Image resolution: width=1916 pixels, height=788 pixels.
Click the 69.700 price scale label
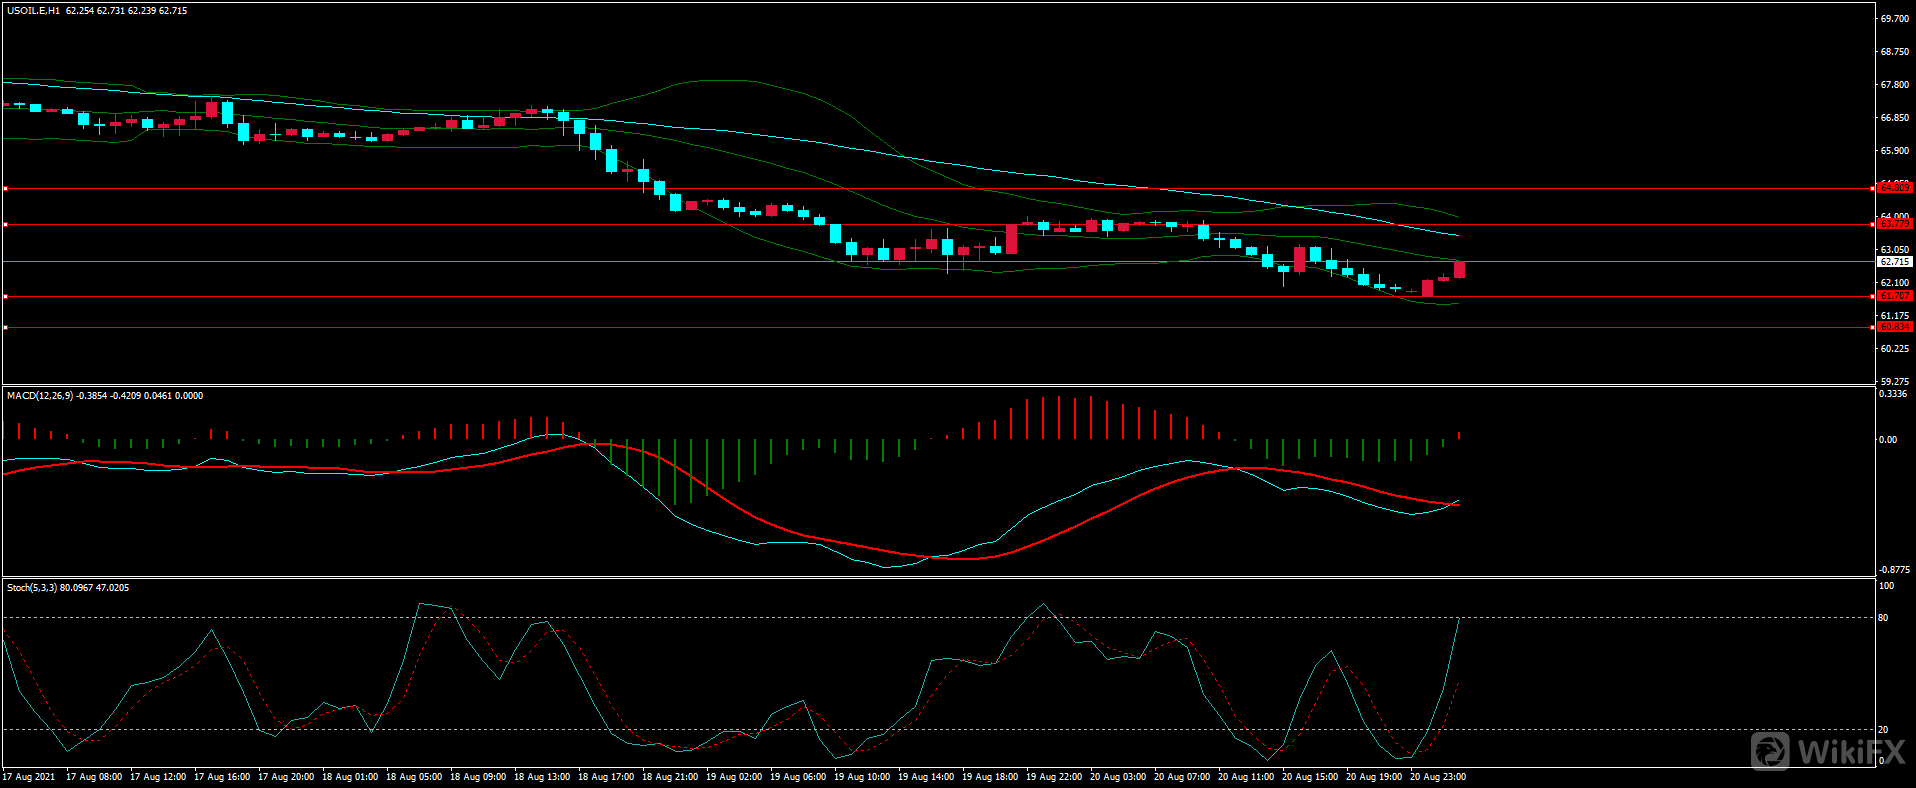1894,19
